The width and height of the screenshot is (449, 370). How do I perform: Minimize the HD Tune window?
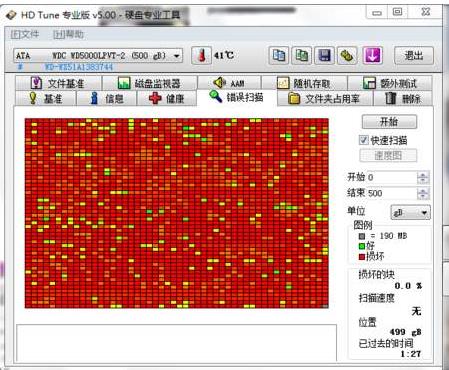(377, 13)
